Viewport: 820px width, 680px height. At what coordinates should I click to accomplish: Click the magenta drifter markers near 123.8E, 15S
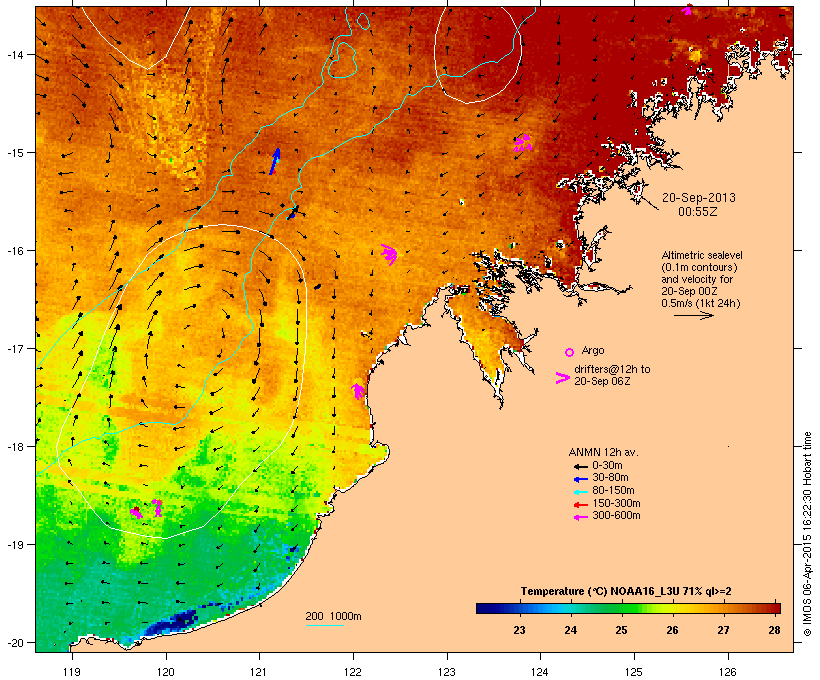[x=522, y=143]
